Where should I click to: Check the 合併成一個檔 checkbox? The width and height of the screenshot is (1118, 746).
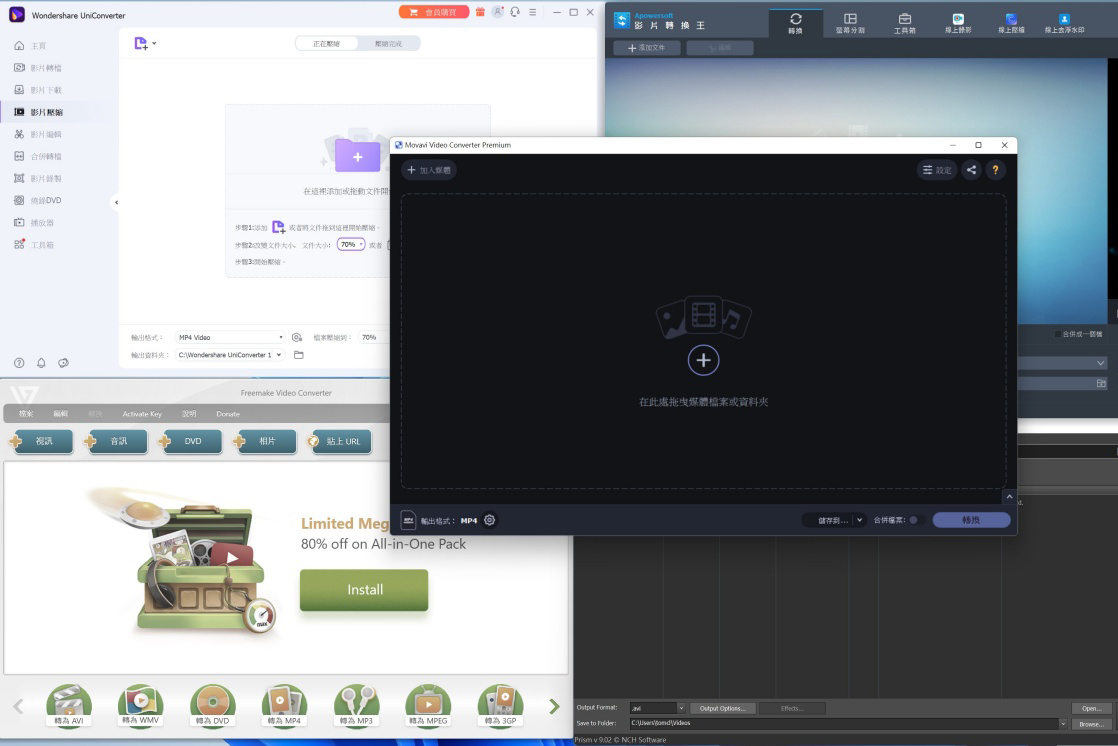pos(1059,334)
